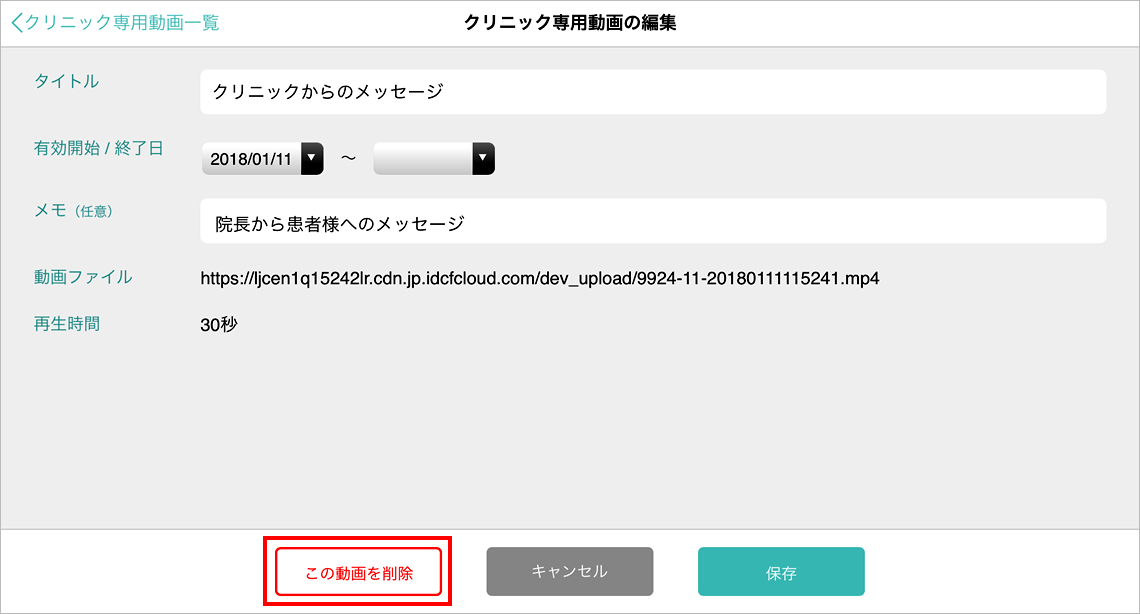Click the video file URL text
This screenshot has width=1140, height=614.
539,278
